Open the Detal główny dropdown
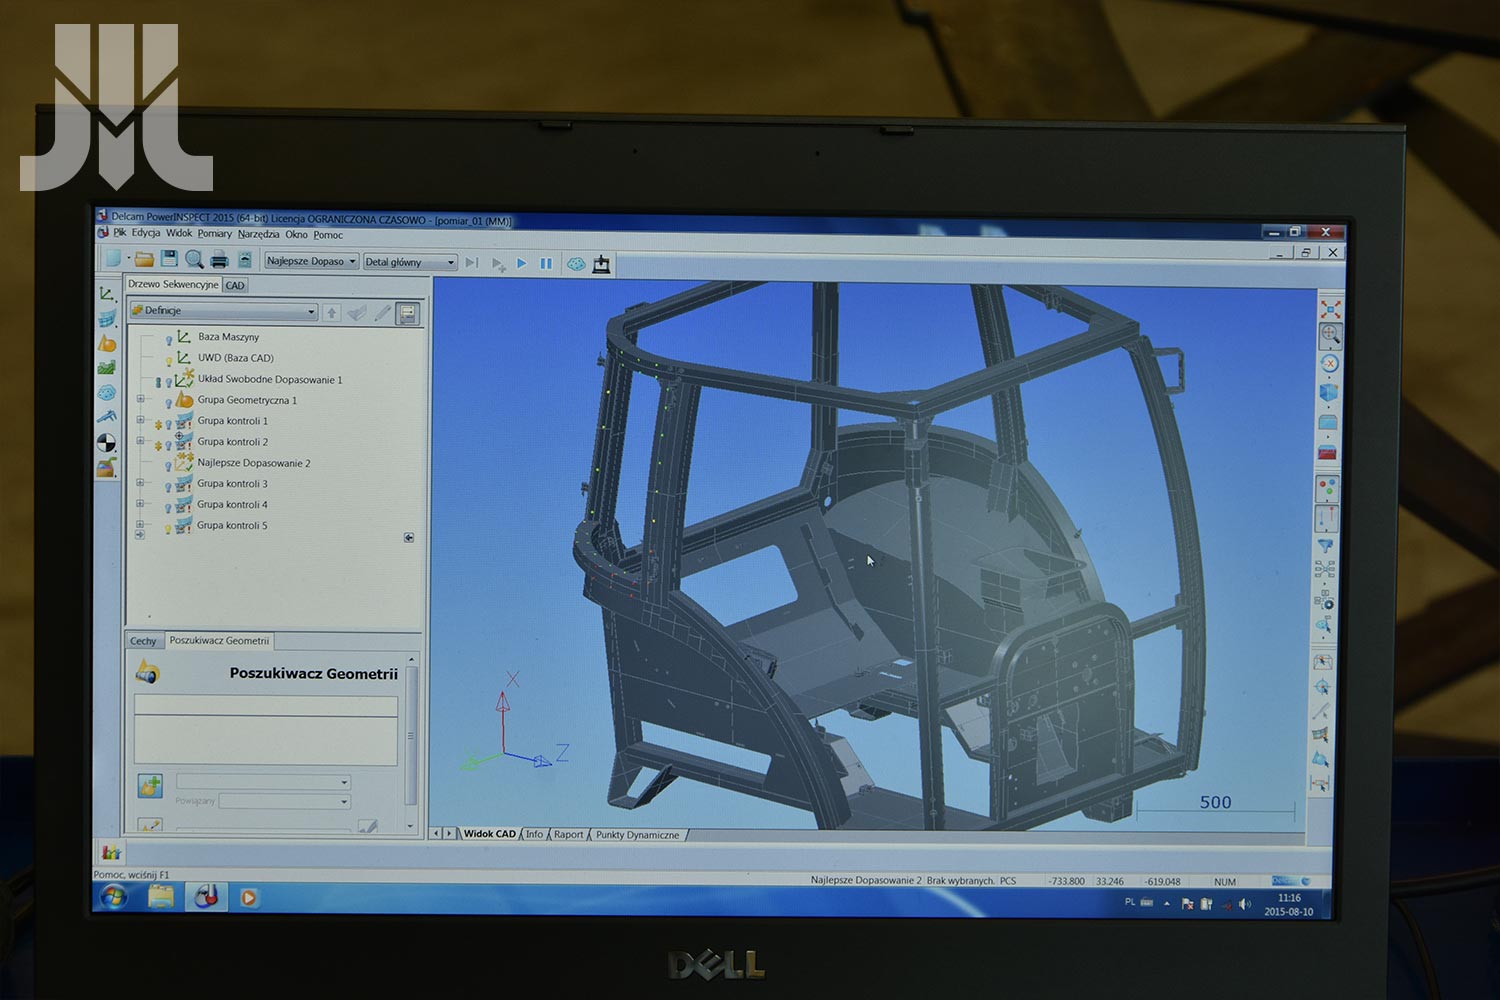Image resolution: width=1500 pixels, height=1000 pixels. 410,262
